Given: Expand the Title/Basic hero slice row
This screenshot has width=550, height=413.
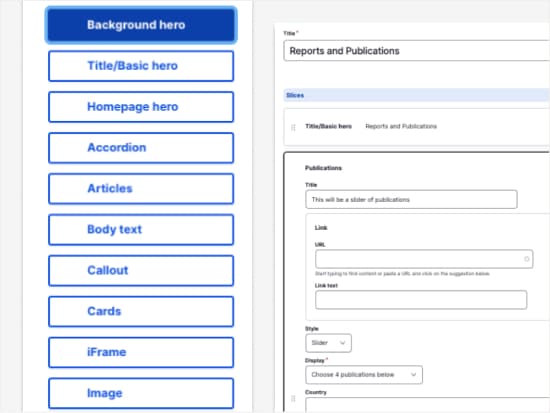Looking at the screenshot, I should (416, 127).
